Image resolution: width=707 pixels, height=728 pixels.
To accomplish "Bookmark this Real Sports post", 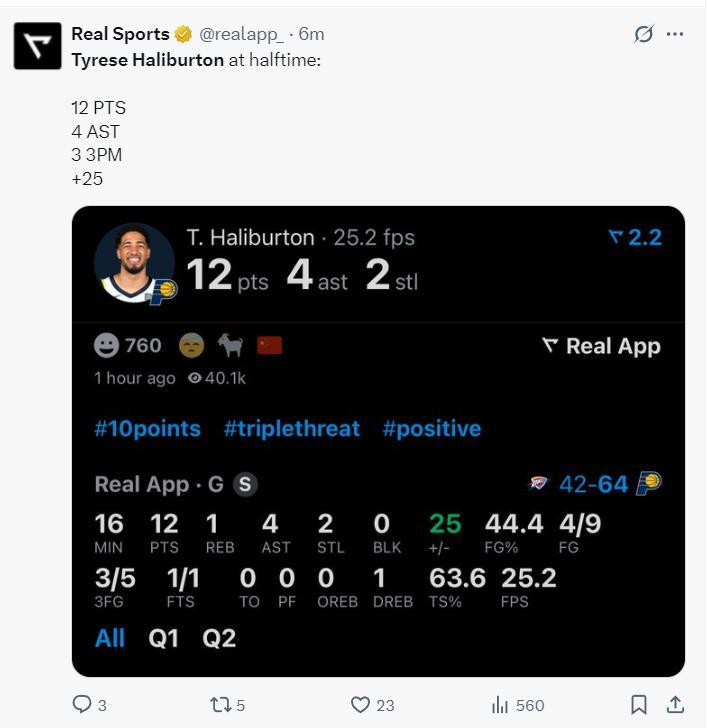I will pyautogui.click(x=639, y=705).
